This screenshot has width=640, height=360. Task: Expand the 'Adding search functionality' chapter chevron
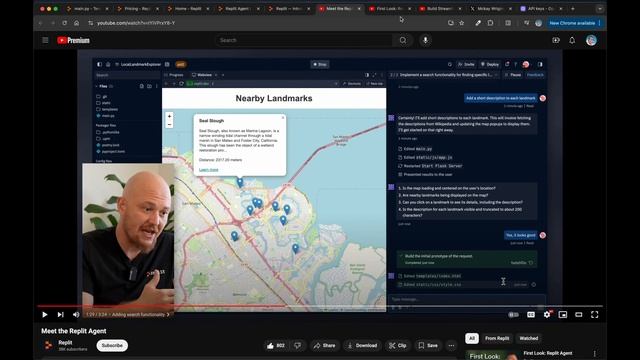point(168,315)
